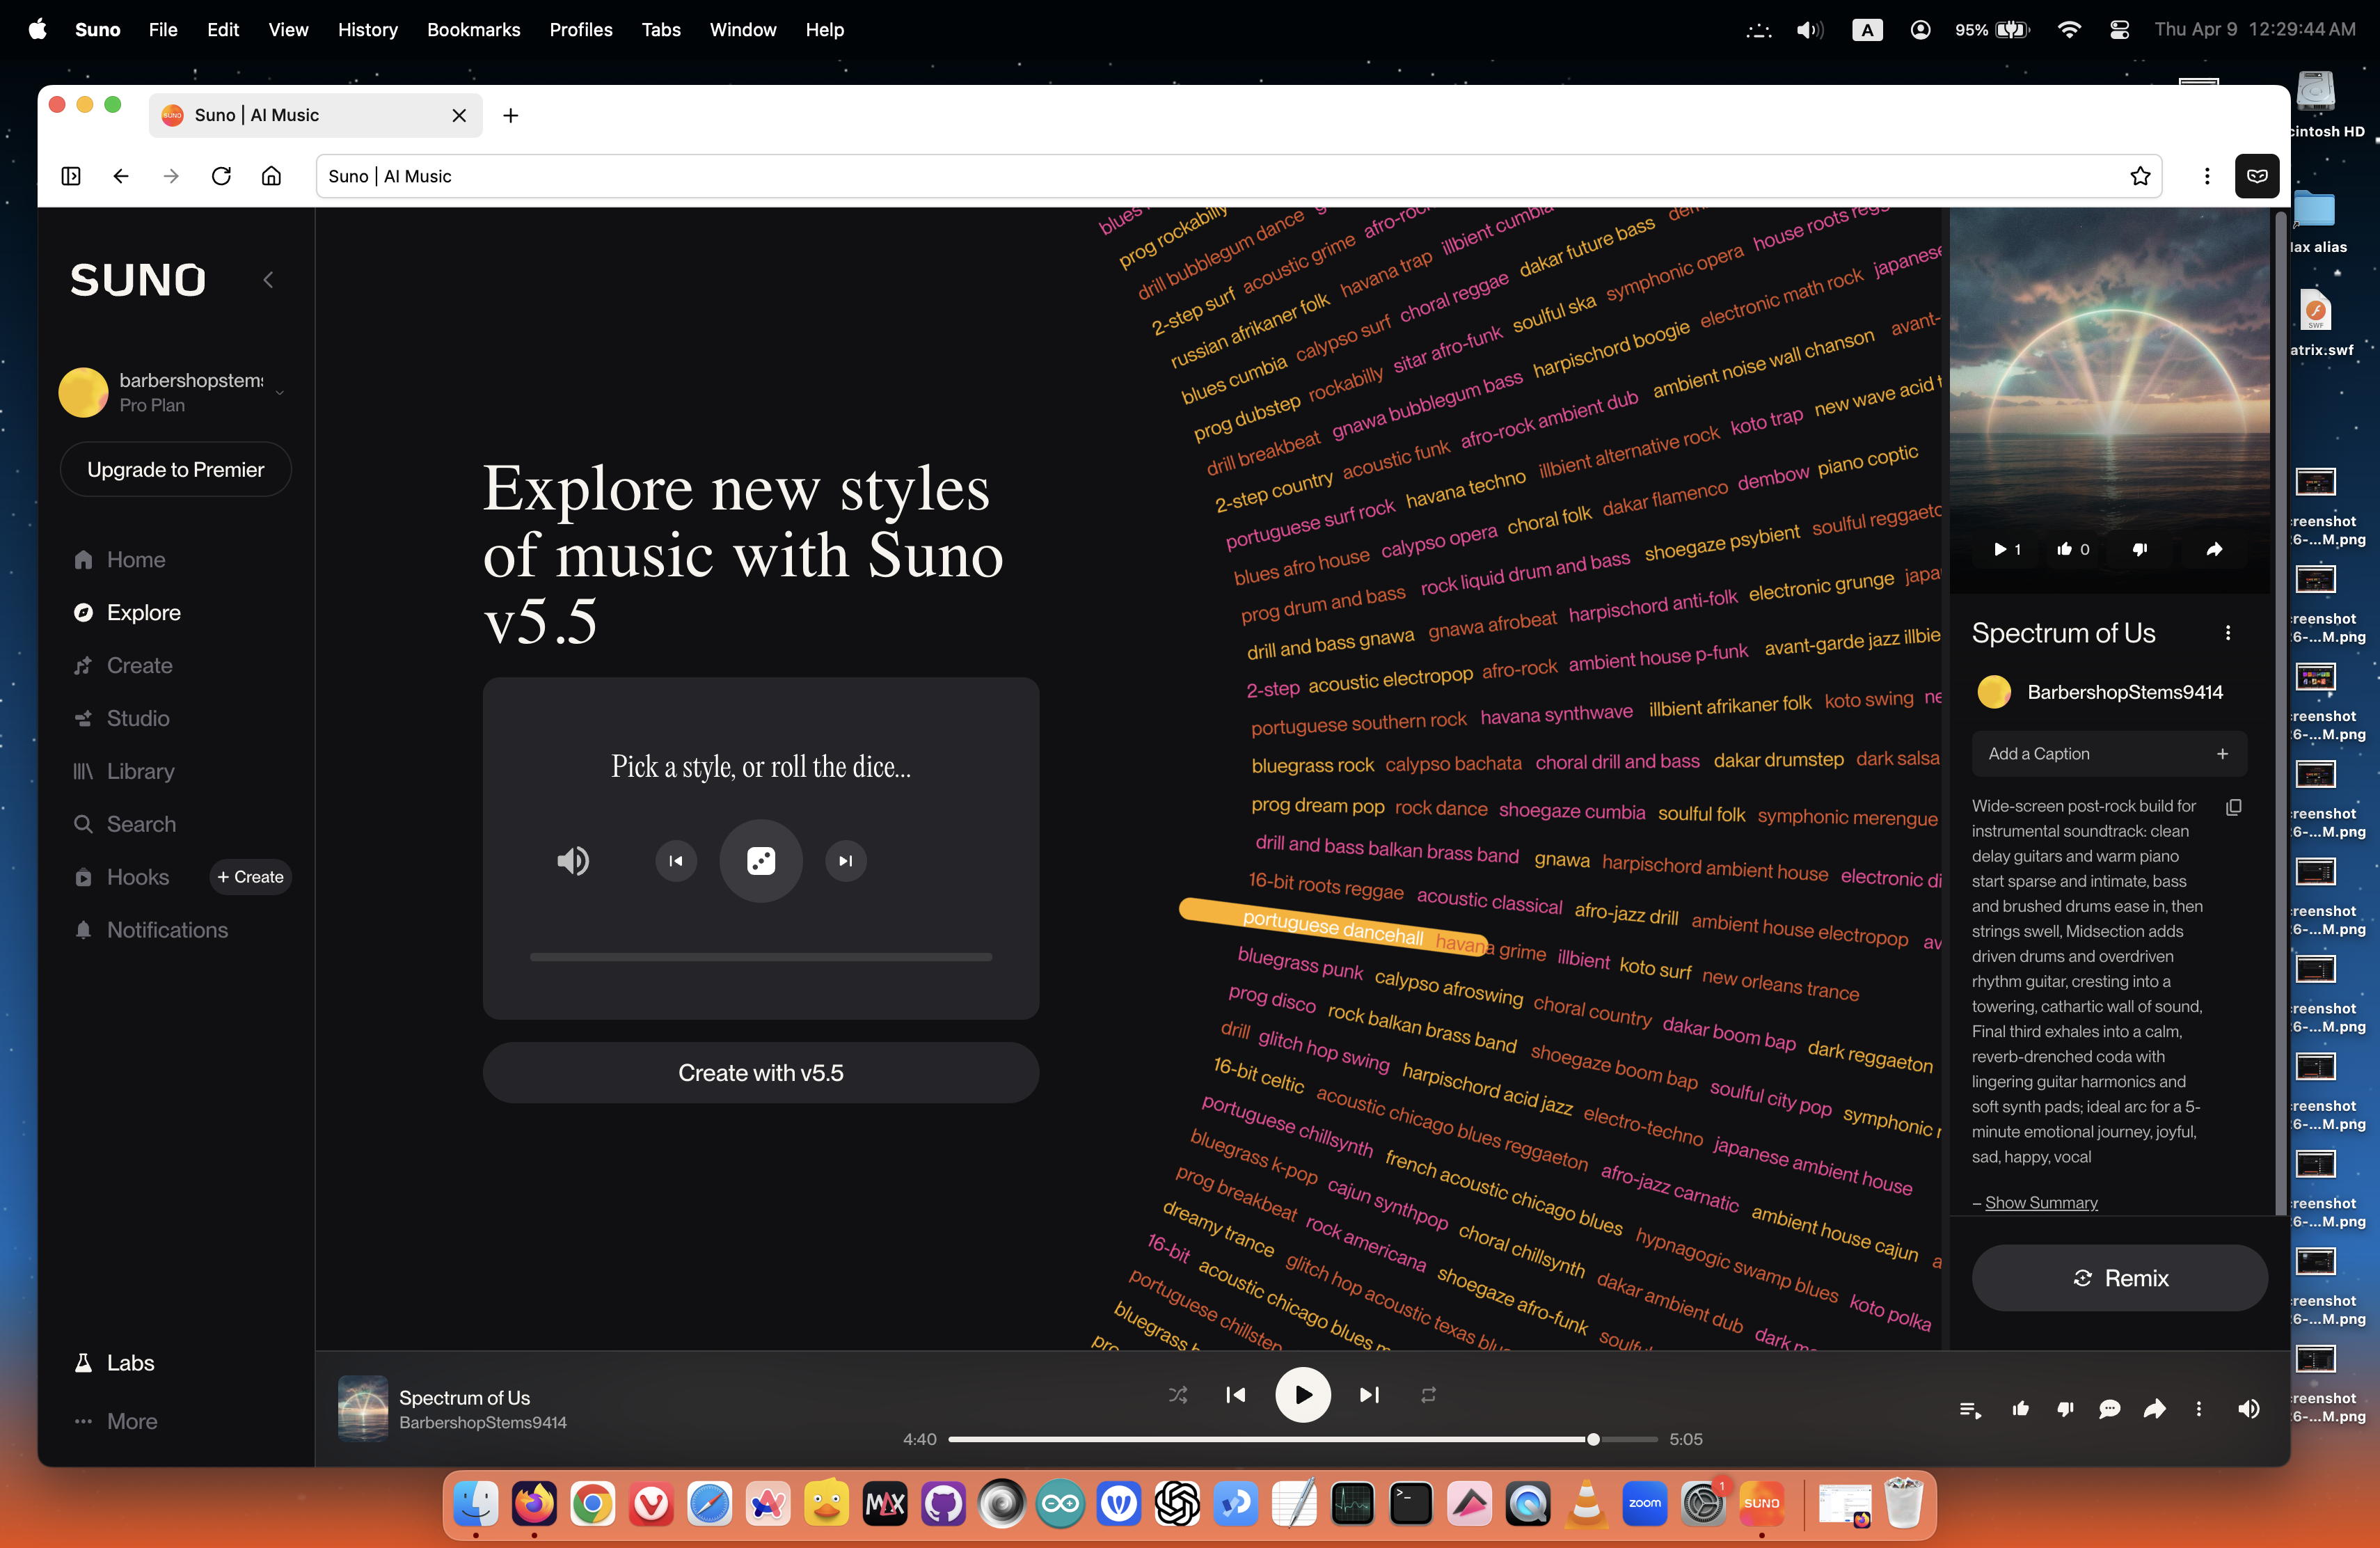Image resolution: width=2380 pixels, height=1548 pixels.
Task: Click the comment icon in player bar
Action: (x=2109, y=1409)
